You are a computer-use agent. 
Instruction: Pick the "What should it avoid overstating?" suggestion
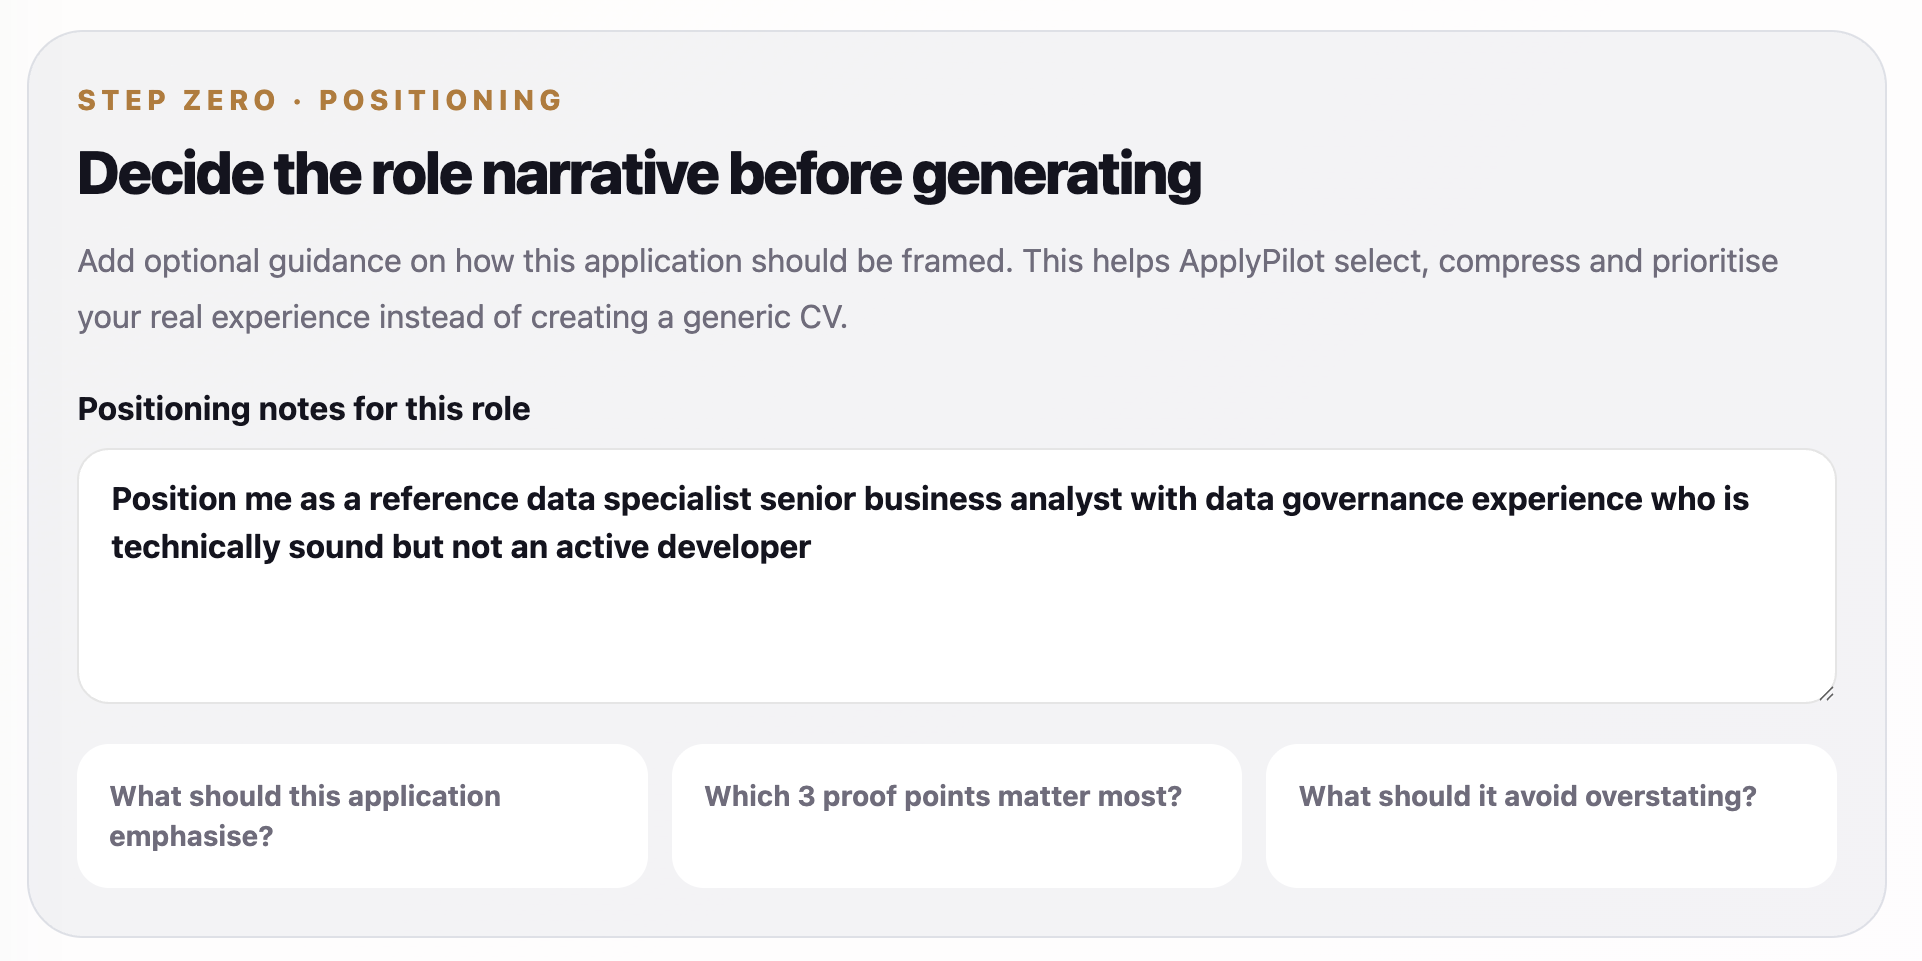[x=1551, y=816]
